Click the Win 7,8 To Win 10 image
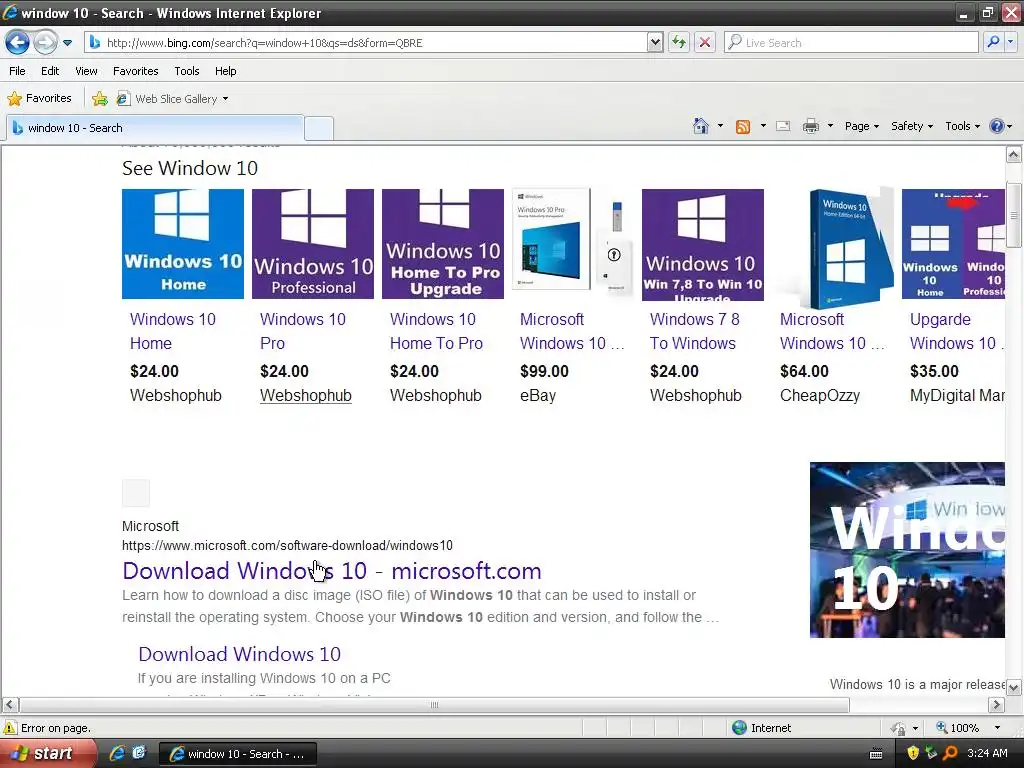 click(703, 244)
